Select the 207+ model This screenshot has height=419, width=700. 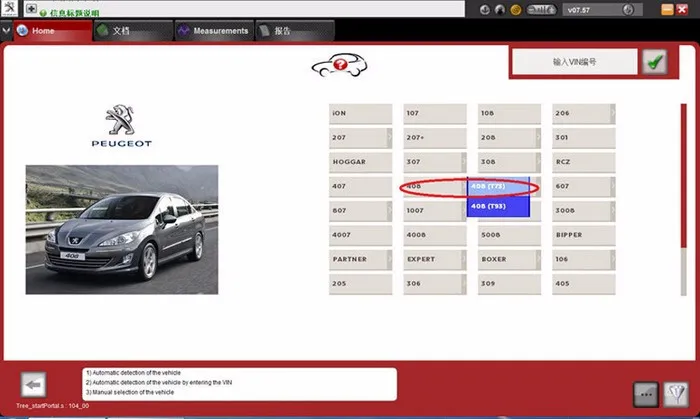pos(434,138)
